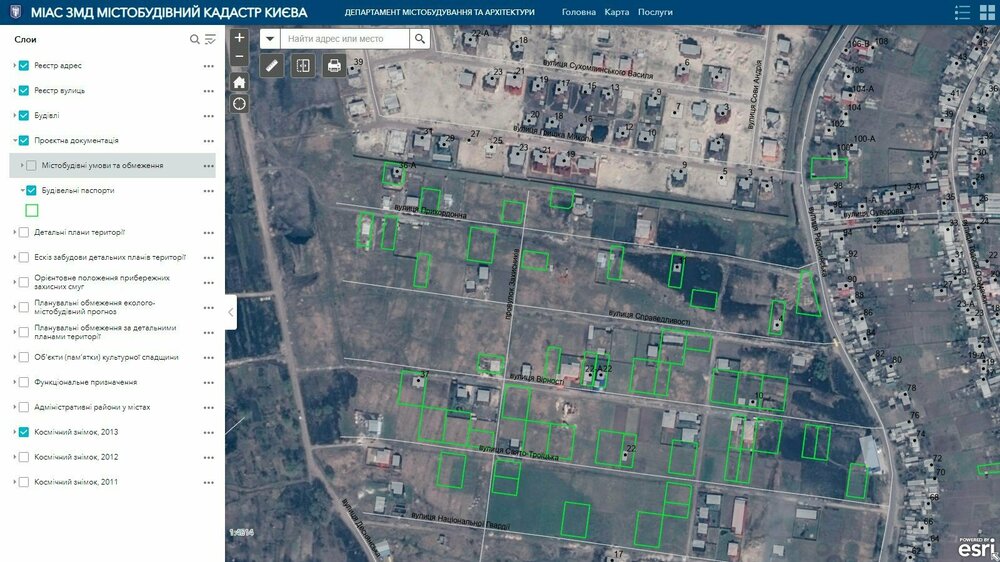Open options menu for Реєстр адрес layer
Viewport: 1000px width, 562px height.
(x=209, y=66)
